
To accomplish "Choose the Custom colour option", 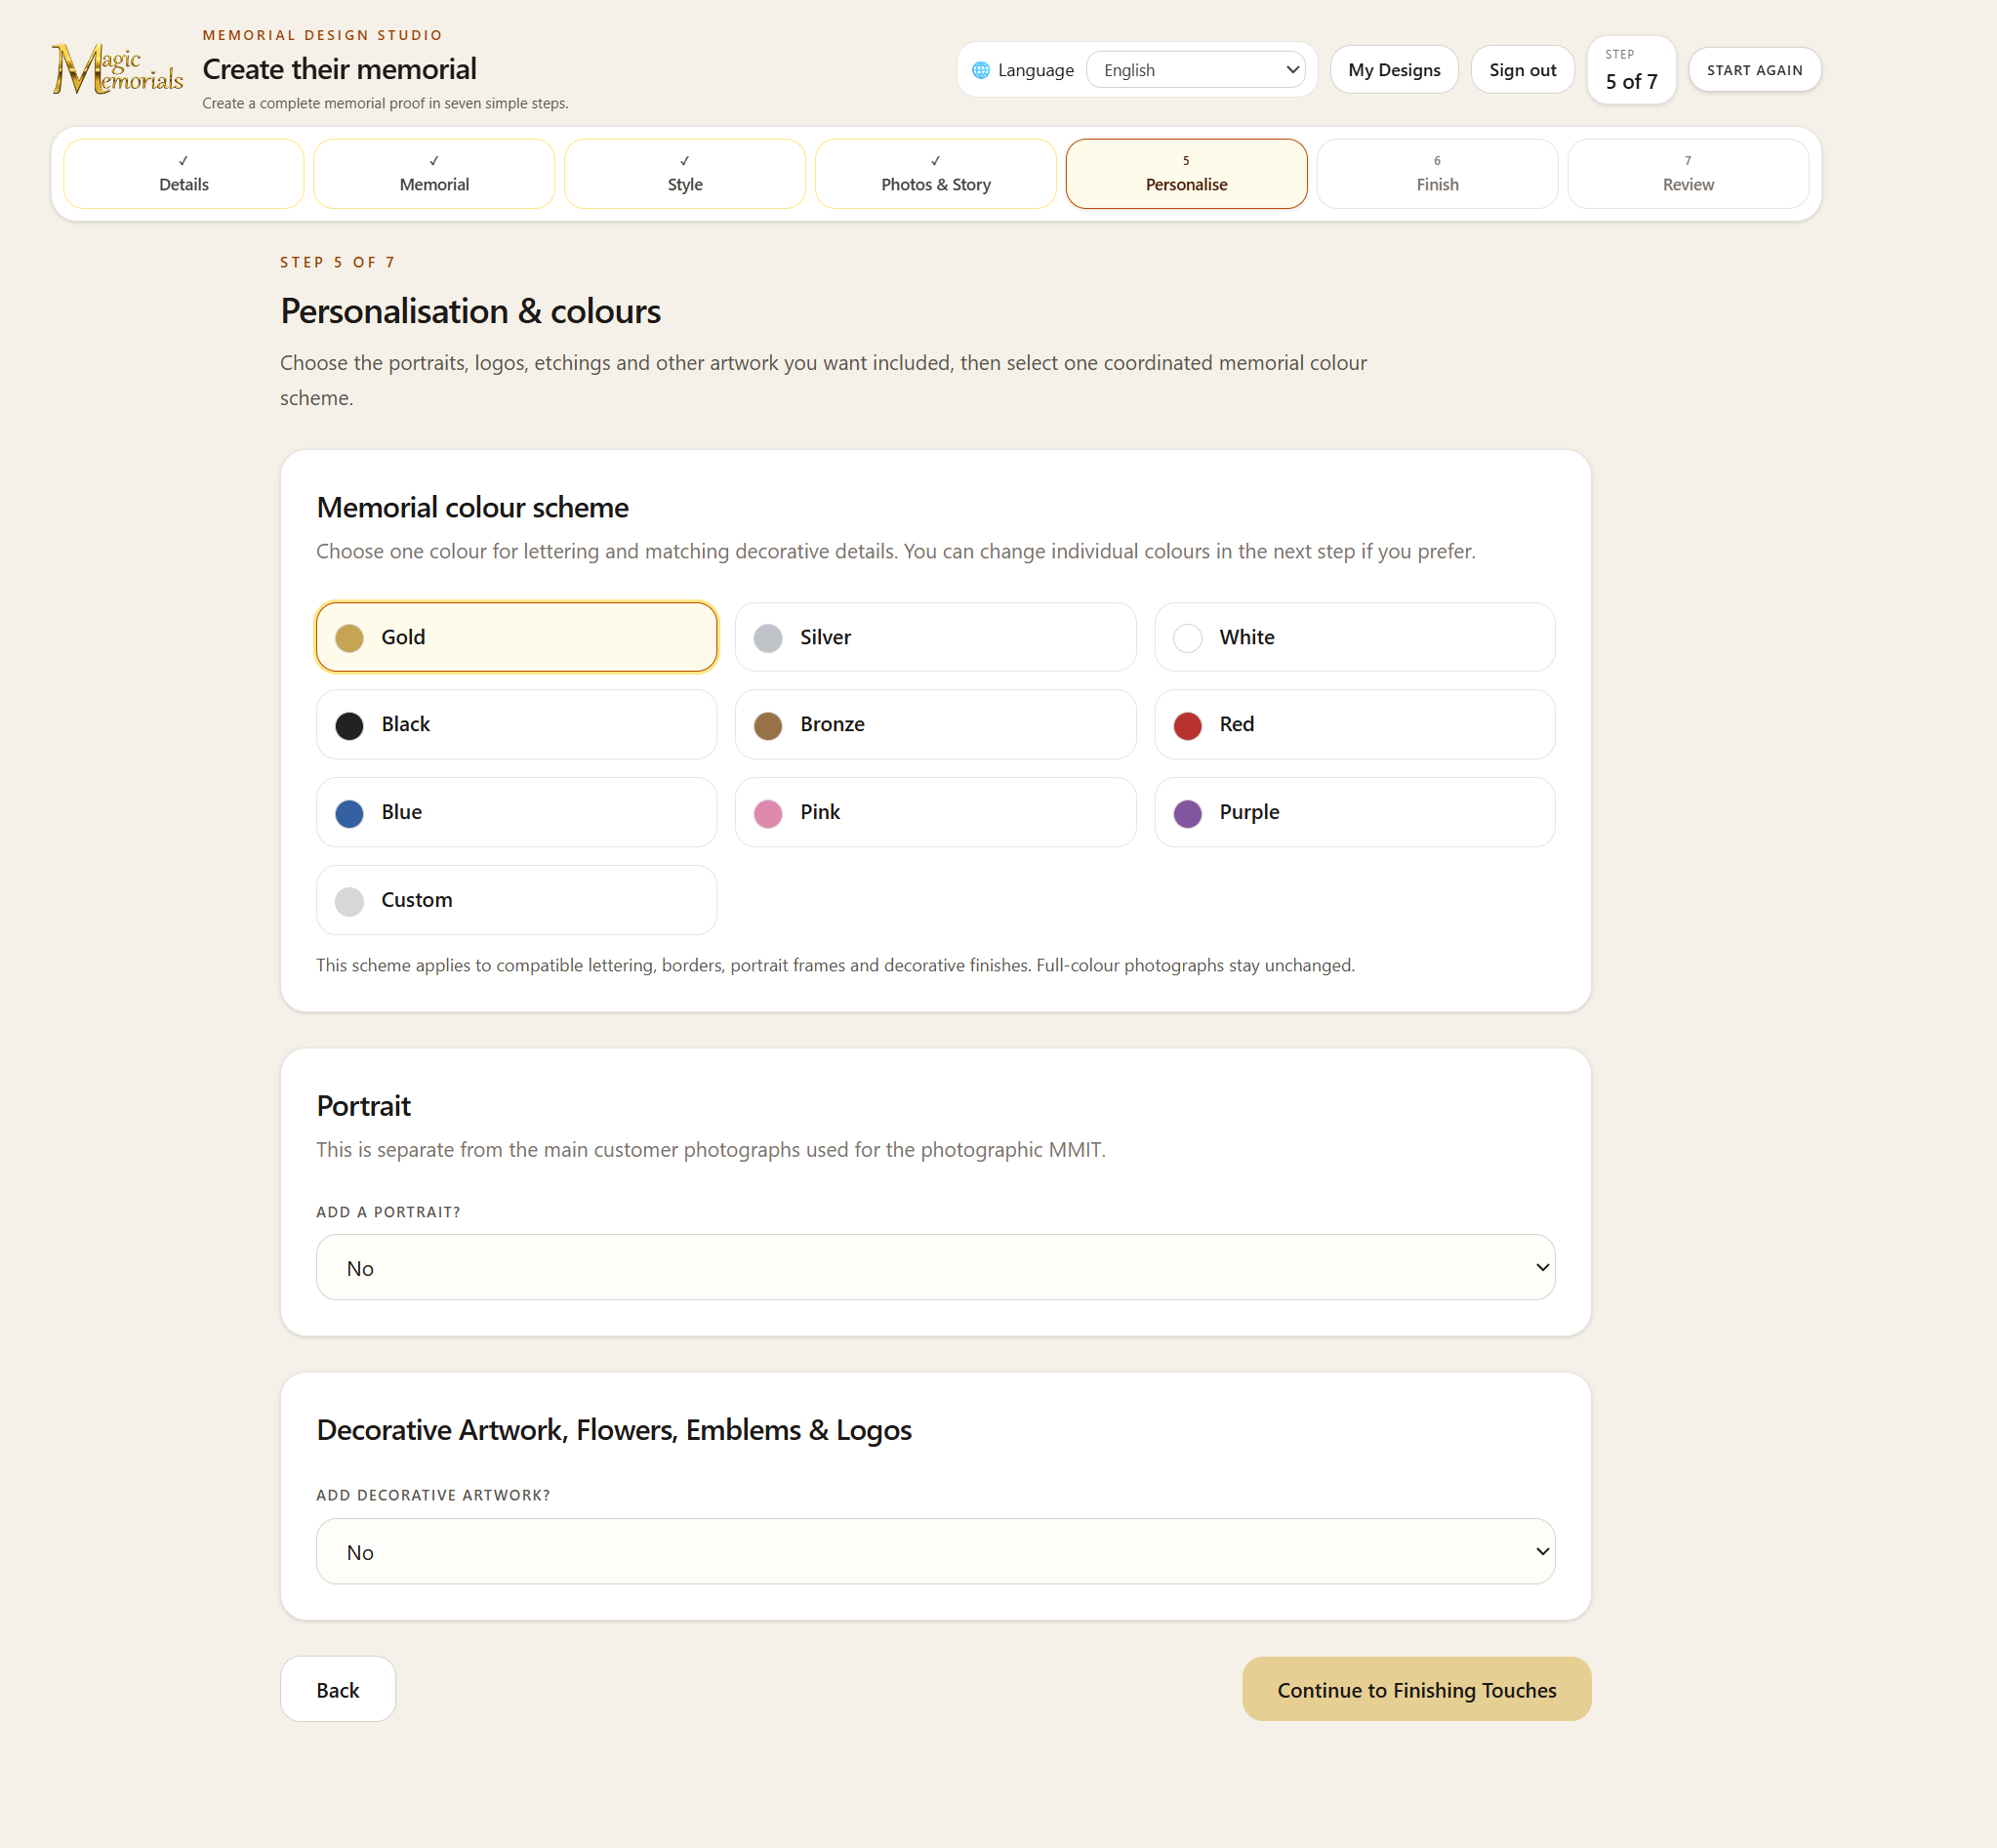I will [516, 900].
